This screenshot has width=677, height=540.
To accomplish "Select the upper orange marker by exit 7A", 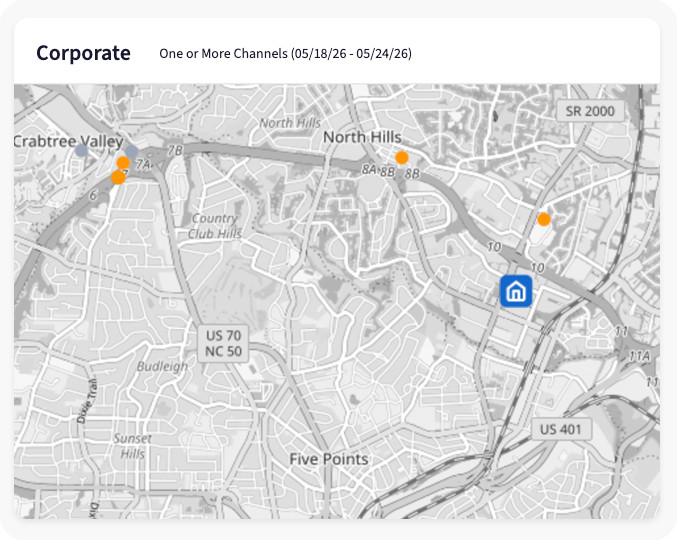I will click(x=123, y=163).
